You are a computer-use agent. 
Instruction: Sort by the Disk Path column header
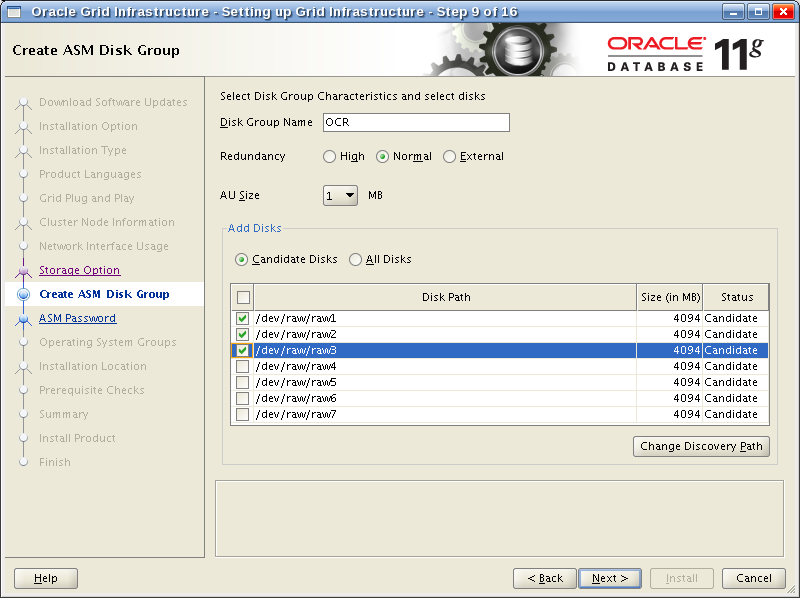click(445, 297)
